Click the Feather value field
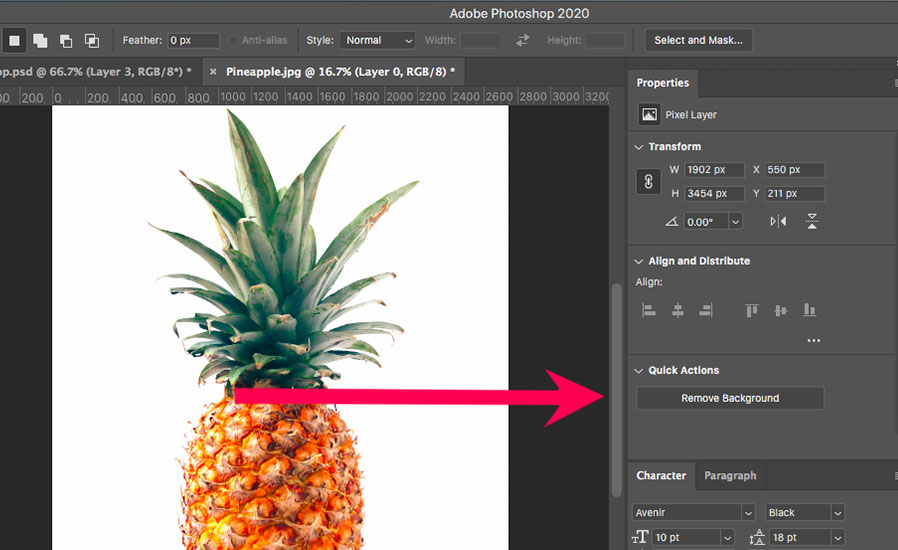The height and width of the screenshot is (550, 898). [x=194, y=40]
